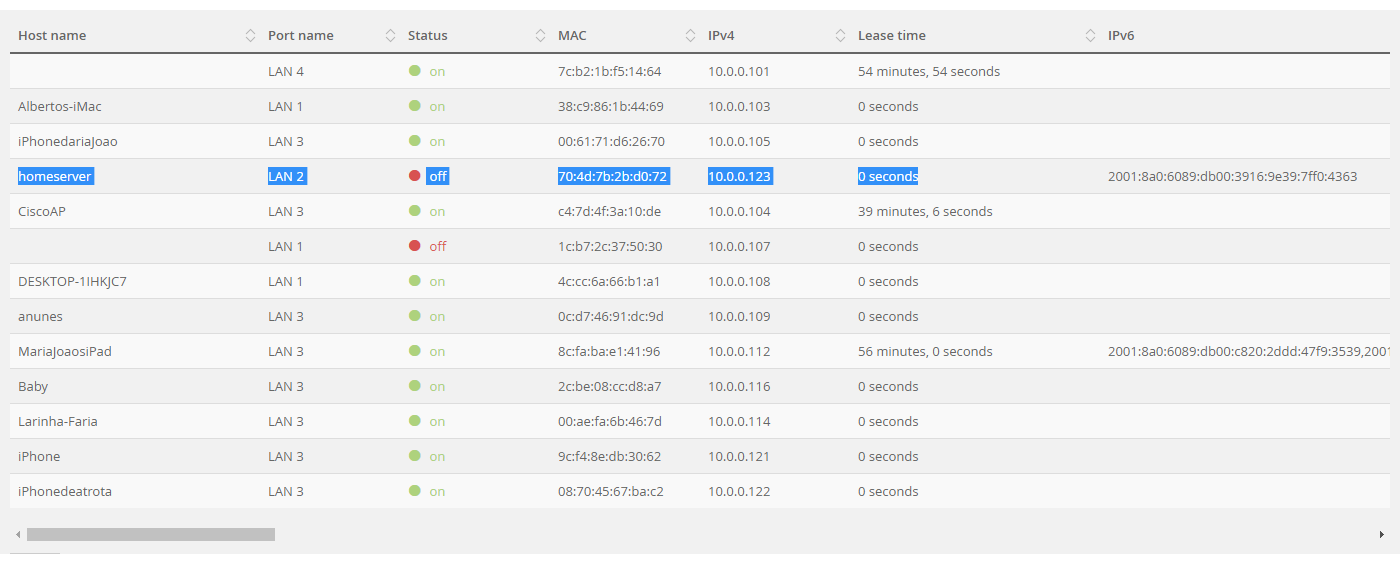The image size is (1400, 564).
Task: Click green status dot for Baby
Action: point(414,386)
